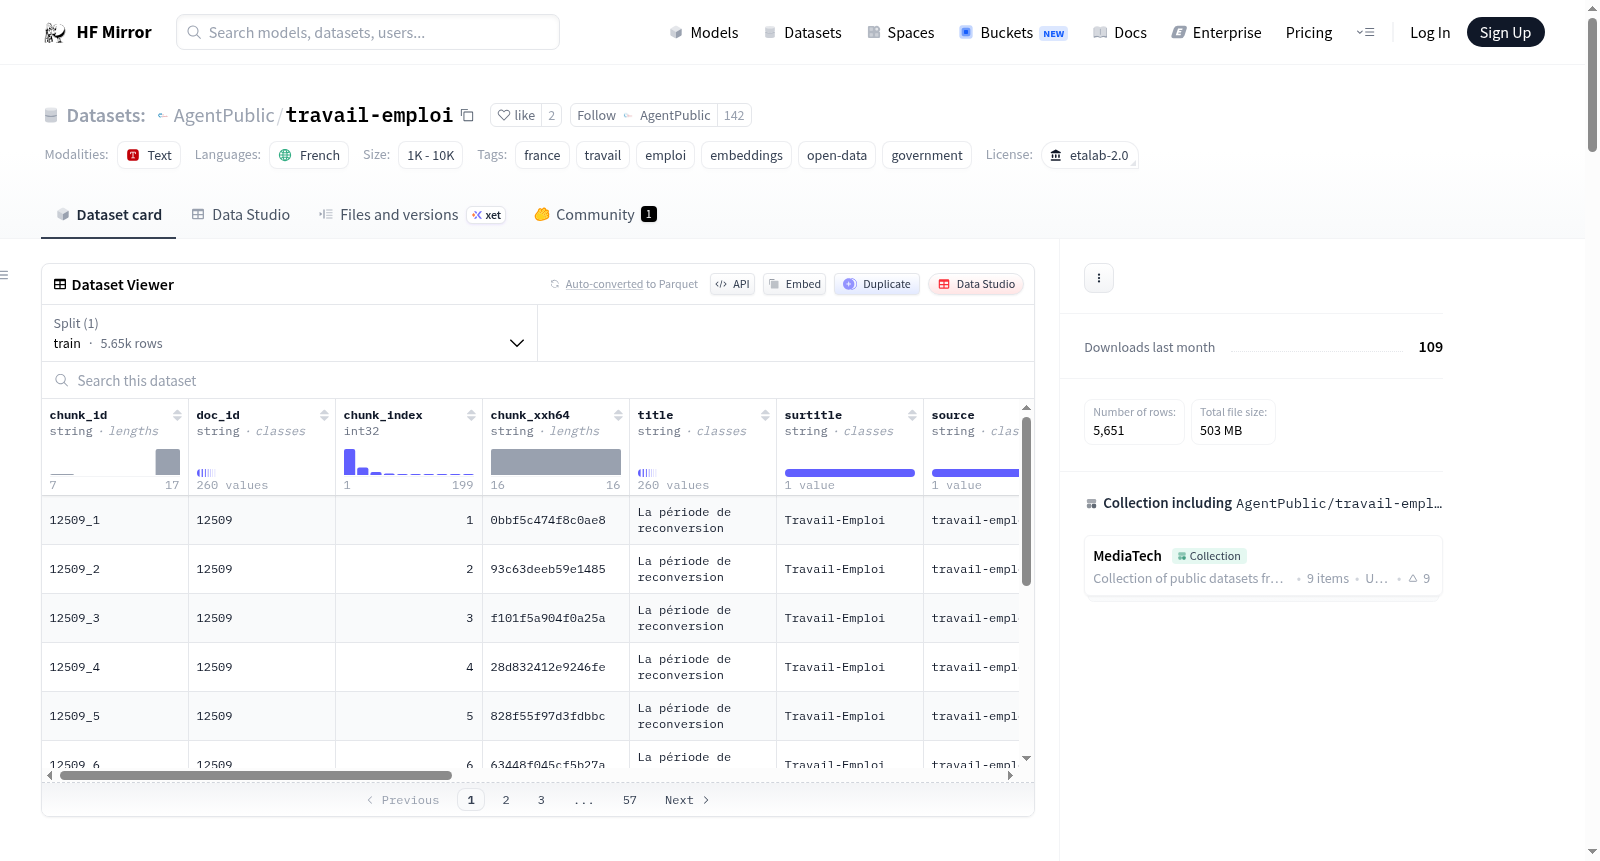1600x861 pixels.
Task: Click the chunk_id lengths histogram
Action: (x=115, y=462)
